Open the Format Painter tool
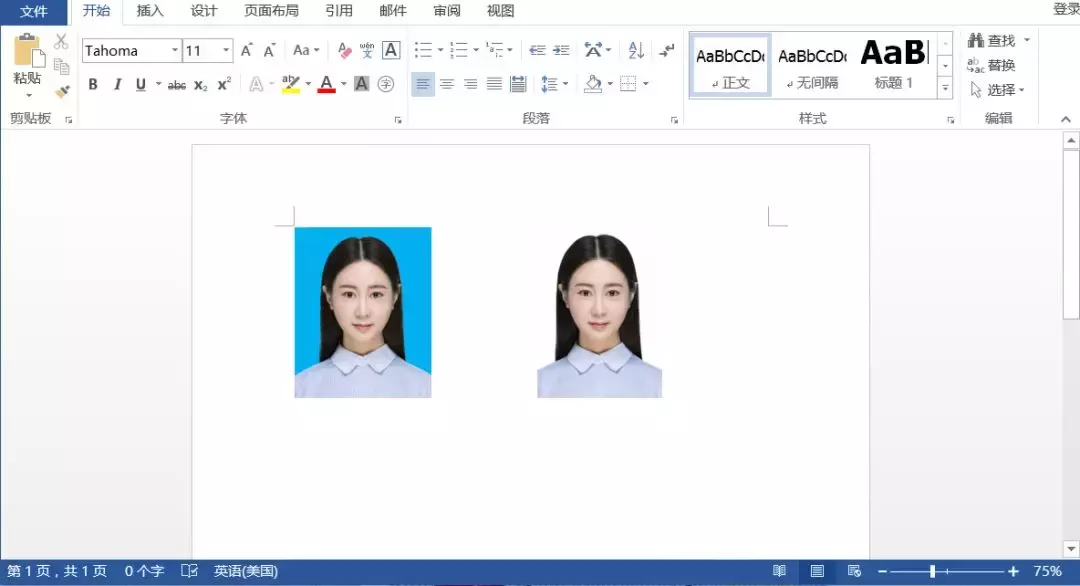1080x586 pixels. 62,92
